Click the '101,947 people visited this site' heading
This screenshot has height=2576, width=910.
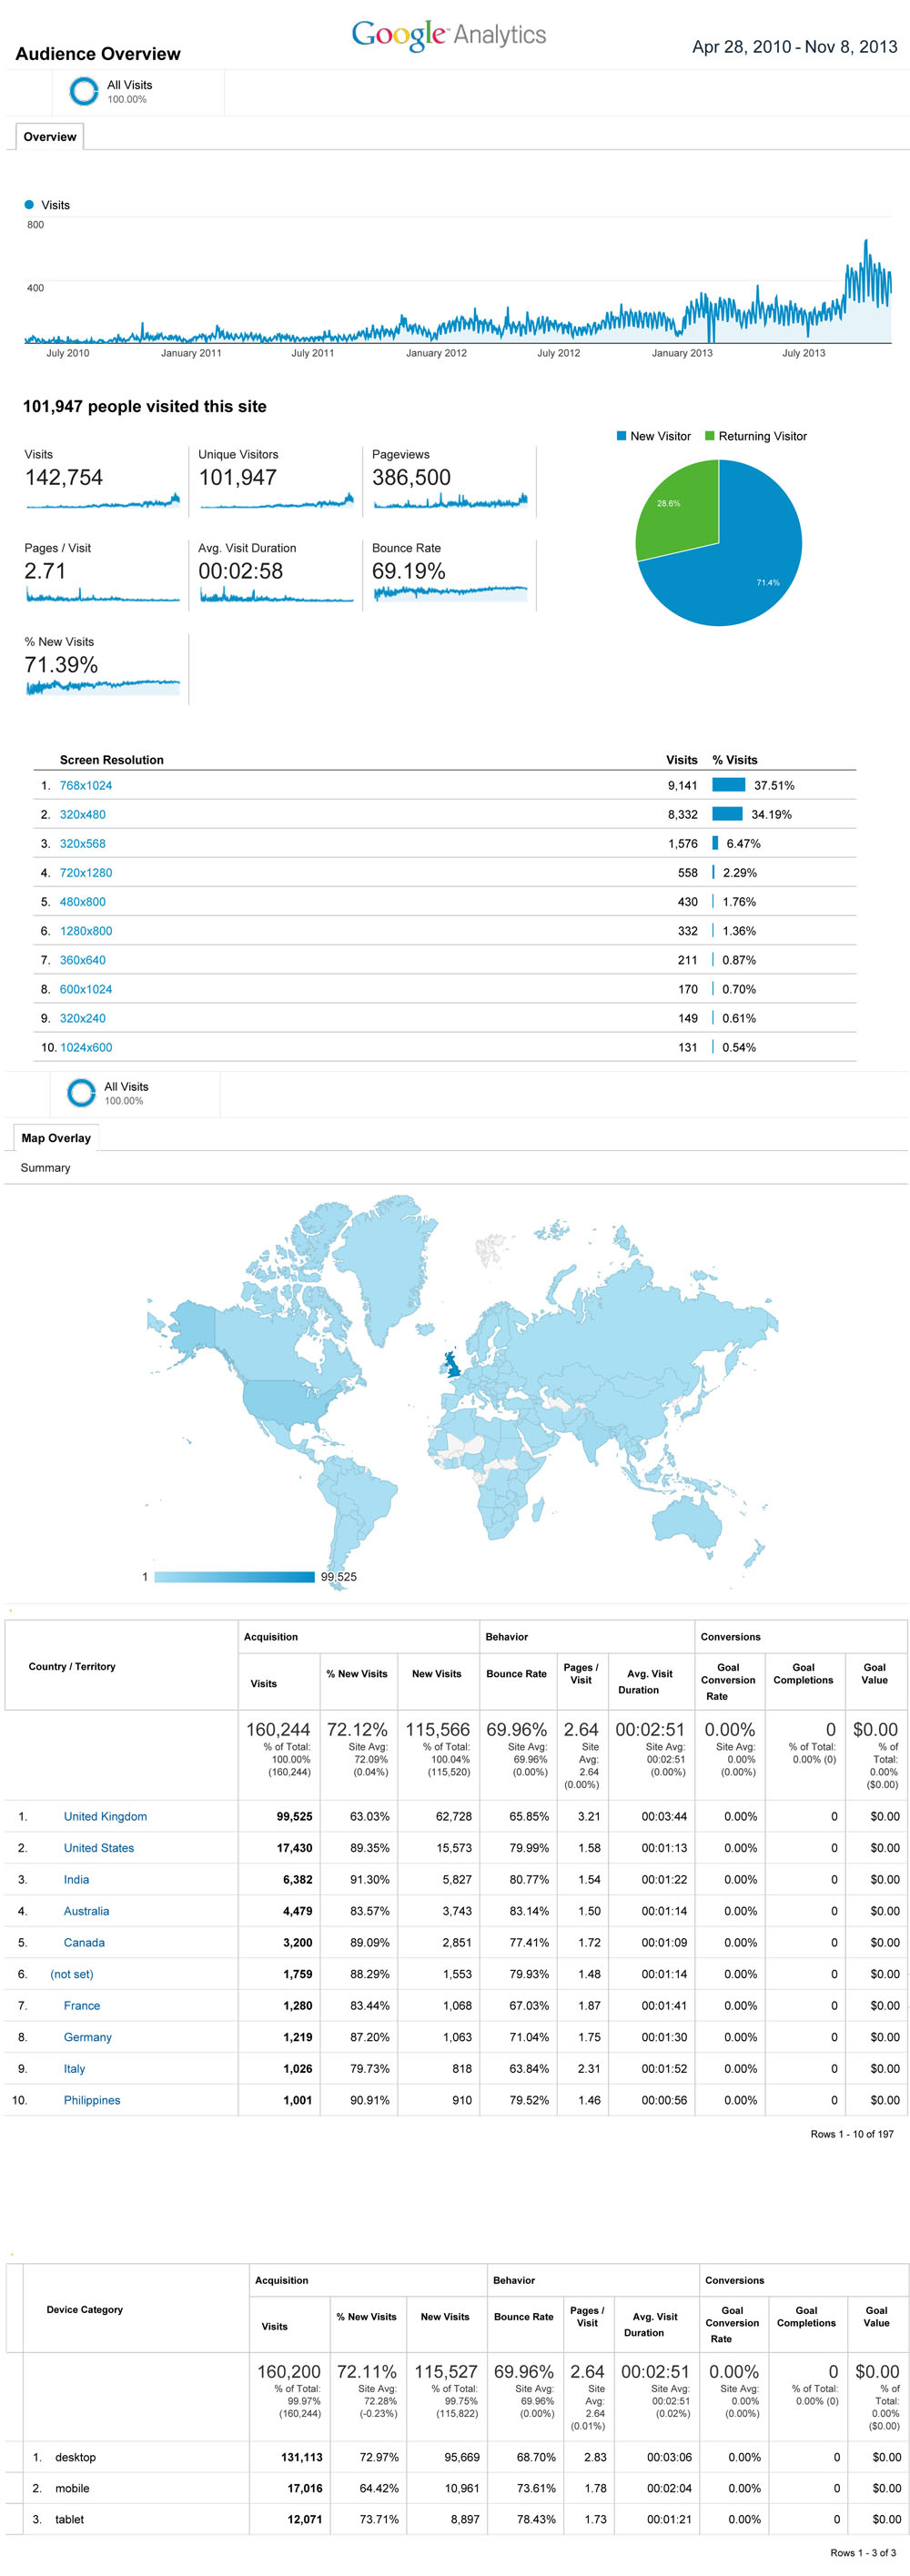[145, 407]
